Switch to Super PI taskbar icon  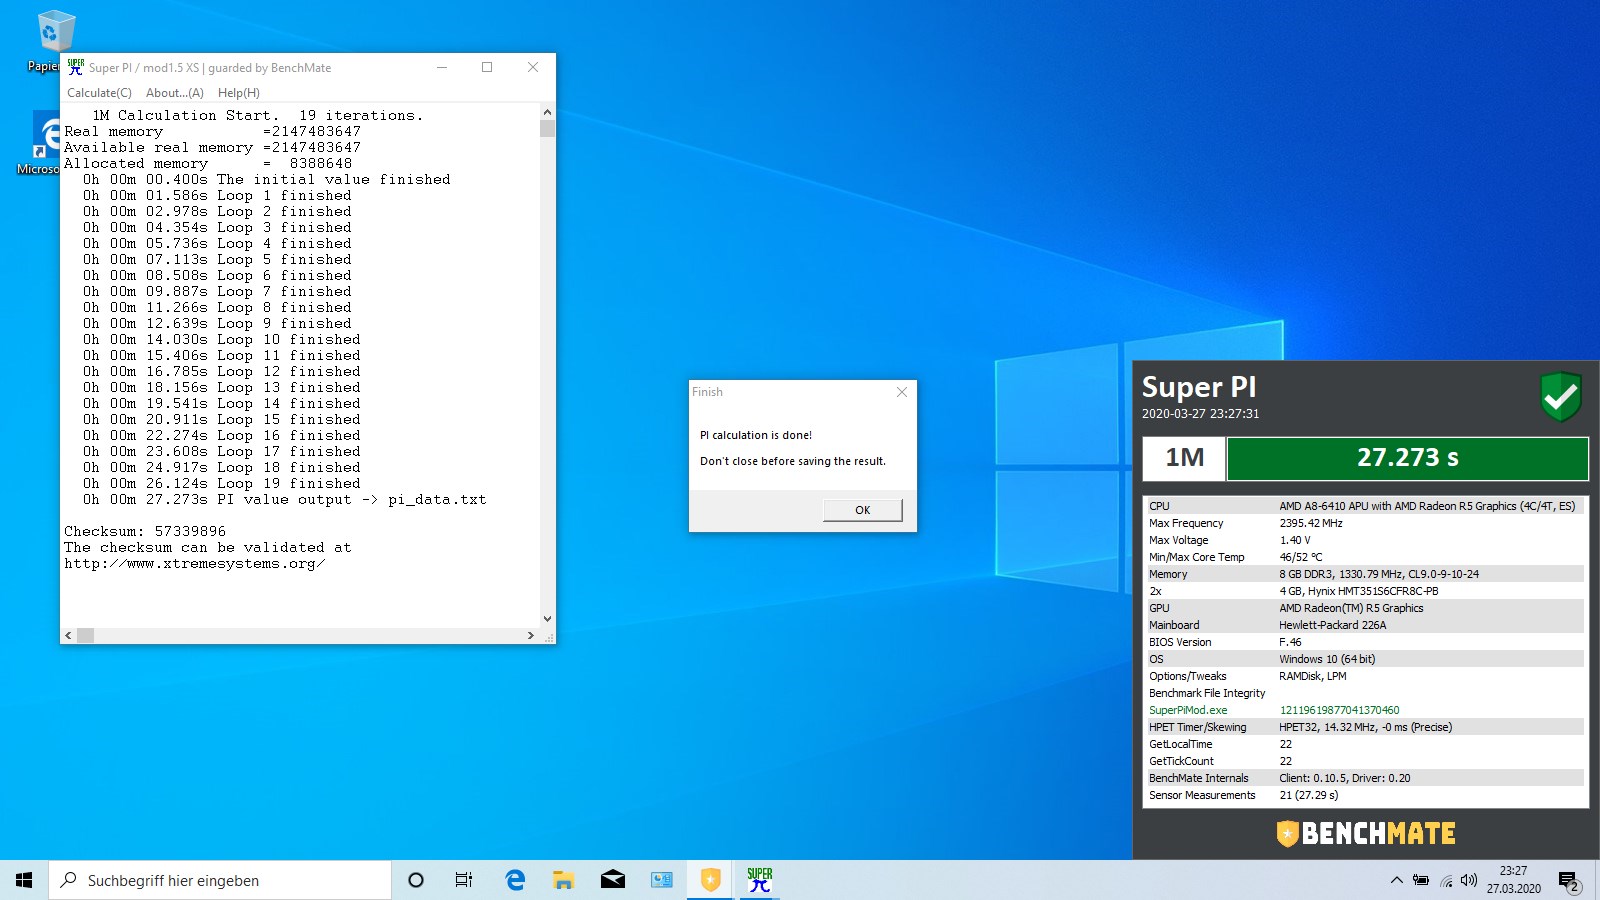click(x=760, y=880)
